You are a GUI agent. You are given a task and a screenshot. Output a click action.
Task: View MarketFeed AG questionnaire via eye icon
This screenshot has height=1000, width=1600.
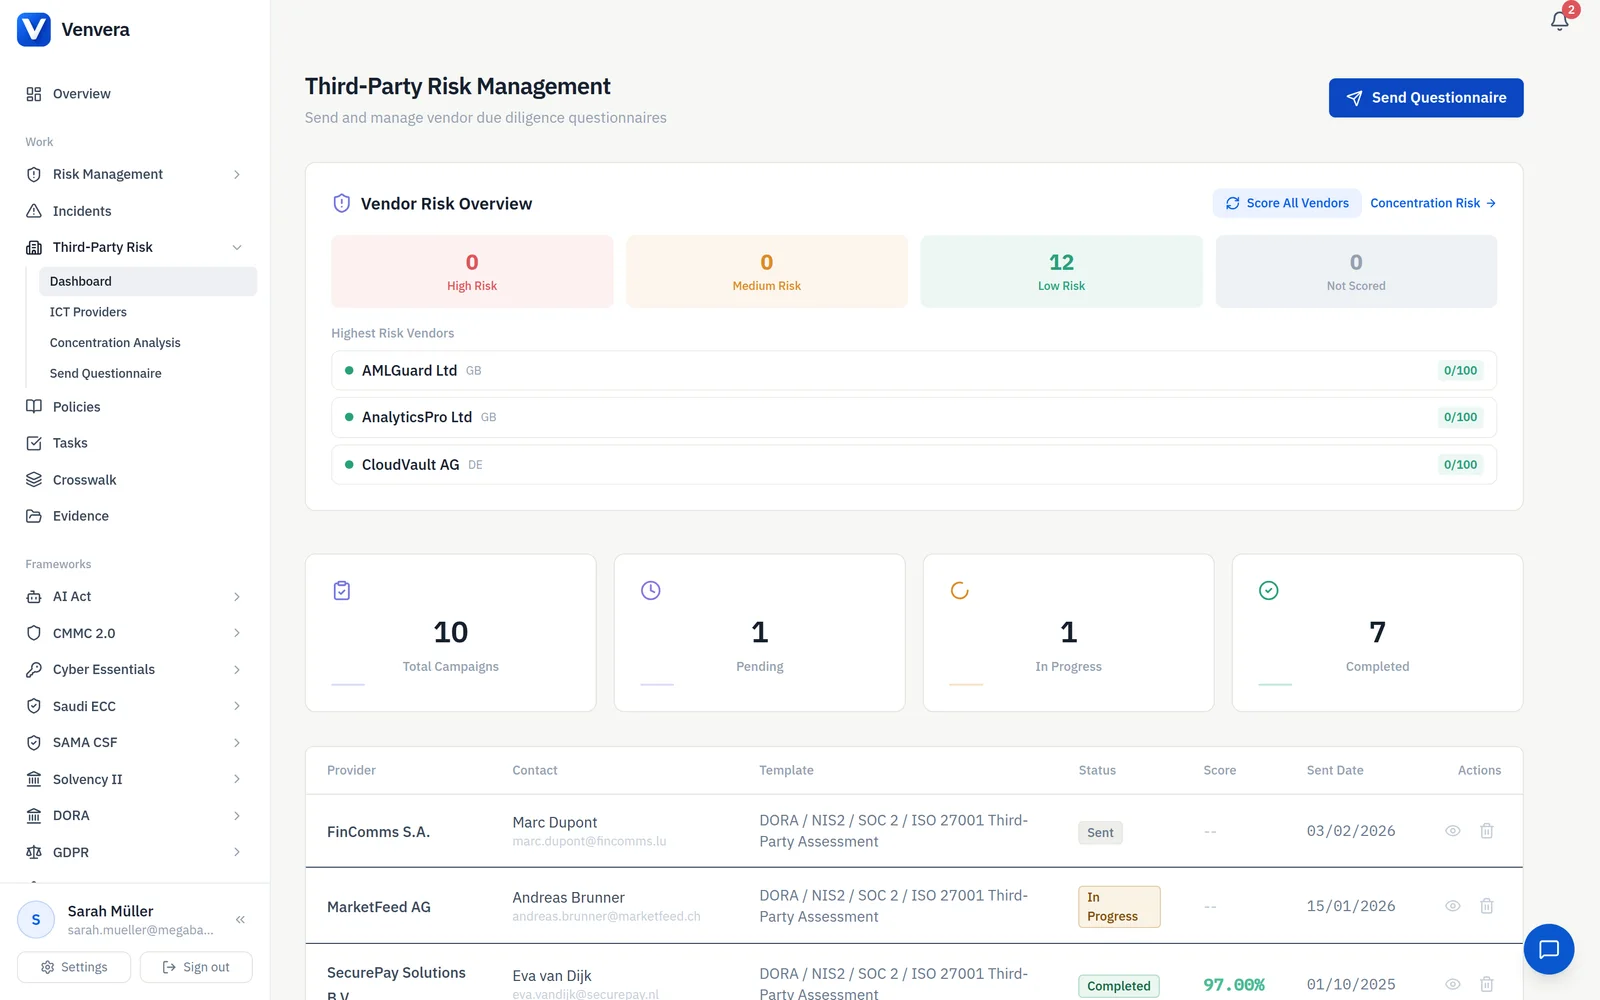click(x=1453, y=906)
